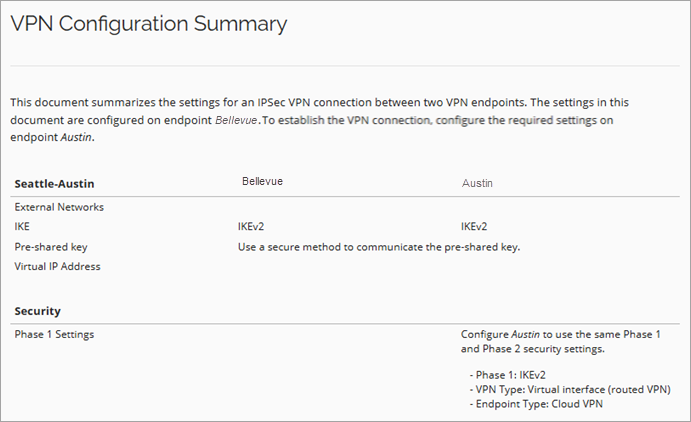Click the Virtual IP Address row label
Image resolution: width=691 pixels, height=422 pixels.
point(57,266)
